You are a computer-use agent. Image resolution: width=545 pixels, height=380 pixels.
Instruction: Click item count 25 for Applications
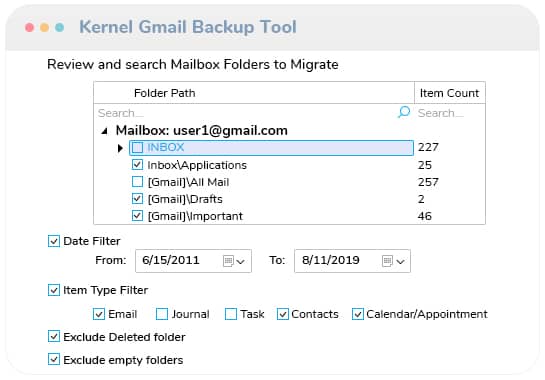tap(425, 165)
